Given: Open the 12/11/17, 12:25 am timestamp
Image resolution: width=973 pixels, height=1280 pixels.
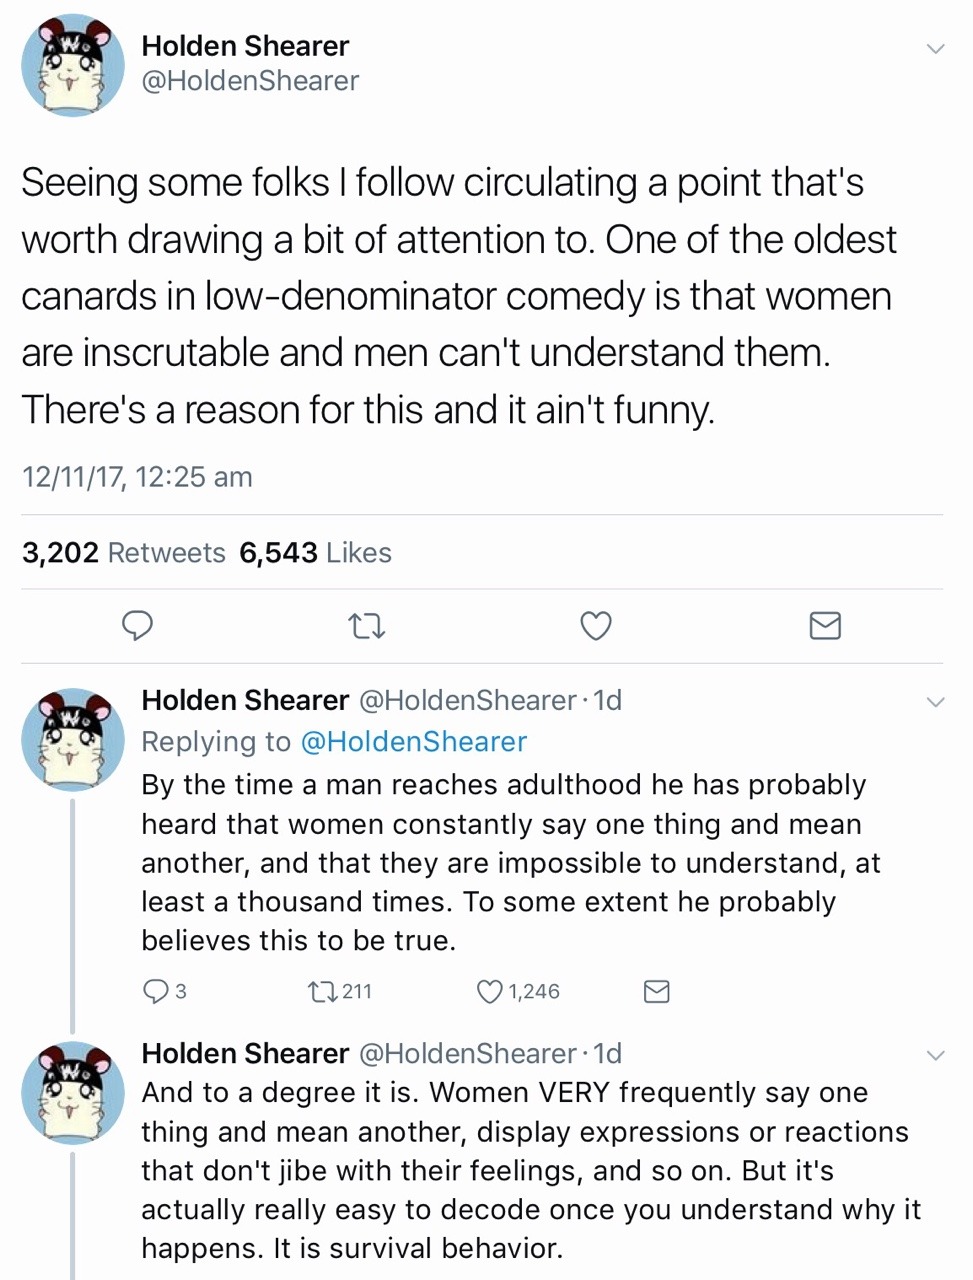Looking at the screenshot, I should tap(137, 477).
